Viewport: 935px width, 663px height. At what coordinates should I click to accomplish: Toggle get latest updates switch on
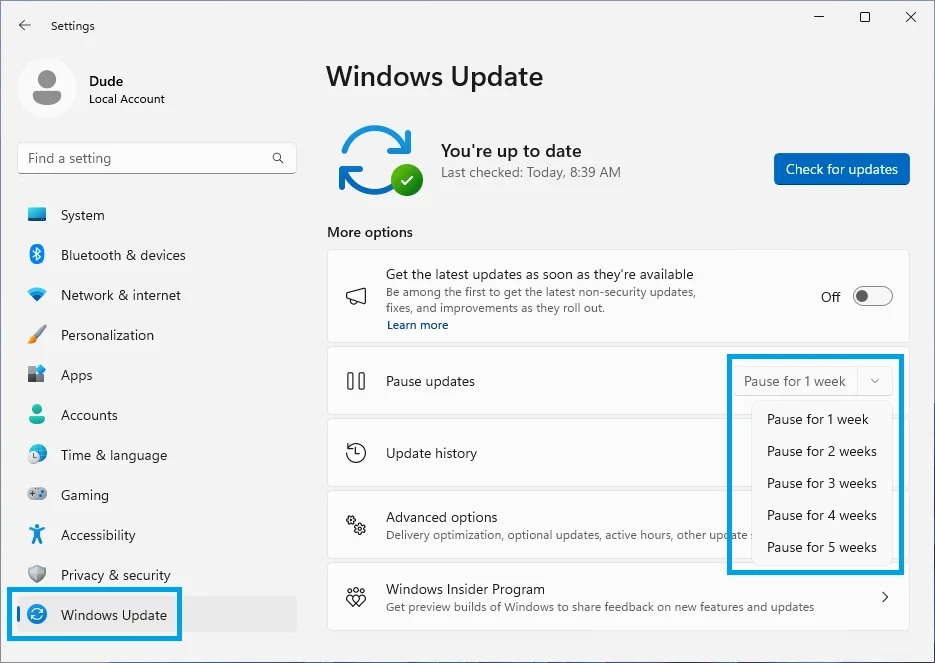(872, 297)
